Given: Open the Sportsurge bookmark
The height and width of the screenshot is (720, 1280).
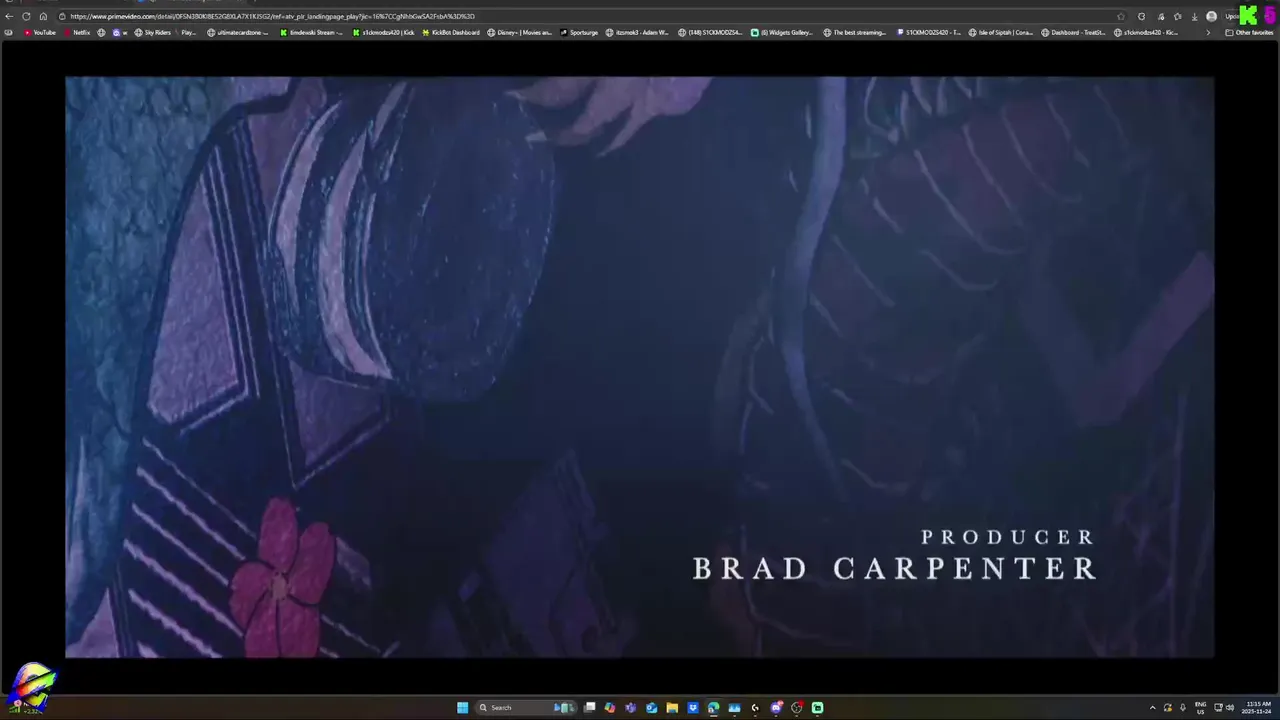Looking at the screenshot, I should 579,32.
